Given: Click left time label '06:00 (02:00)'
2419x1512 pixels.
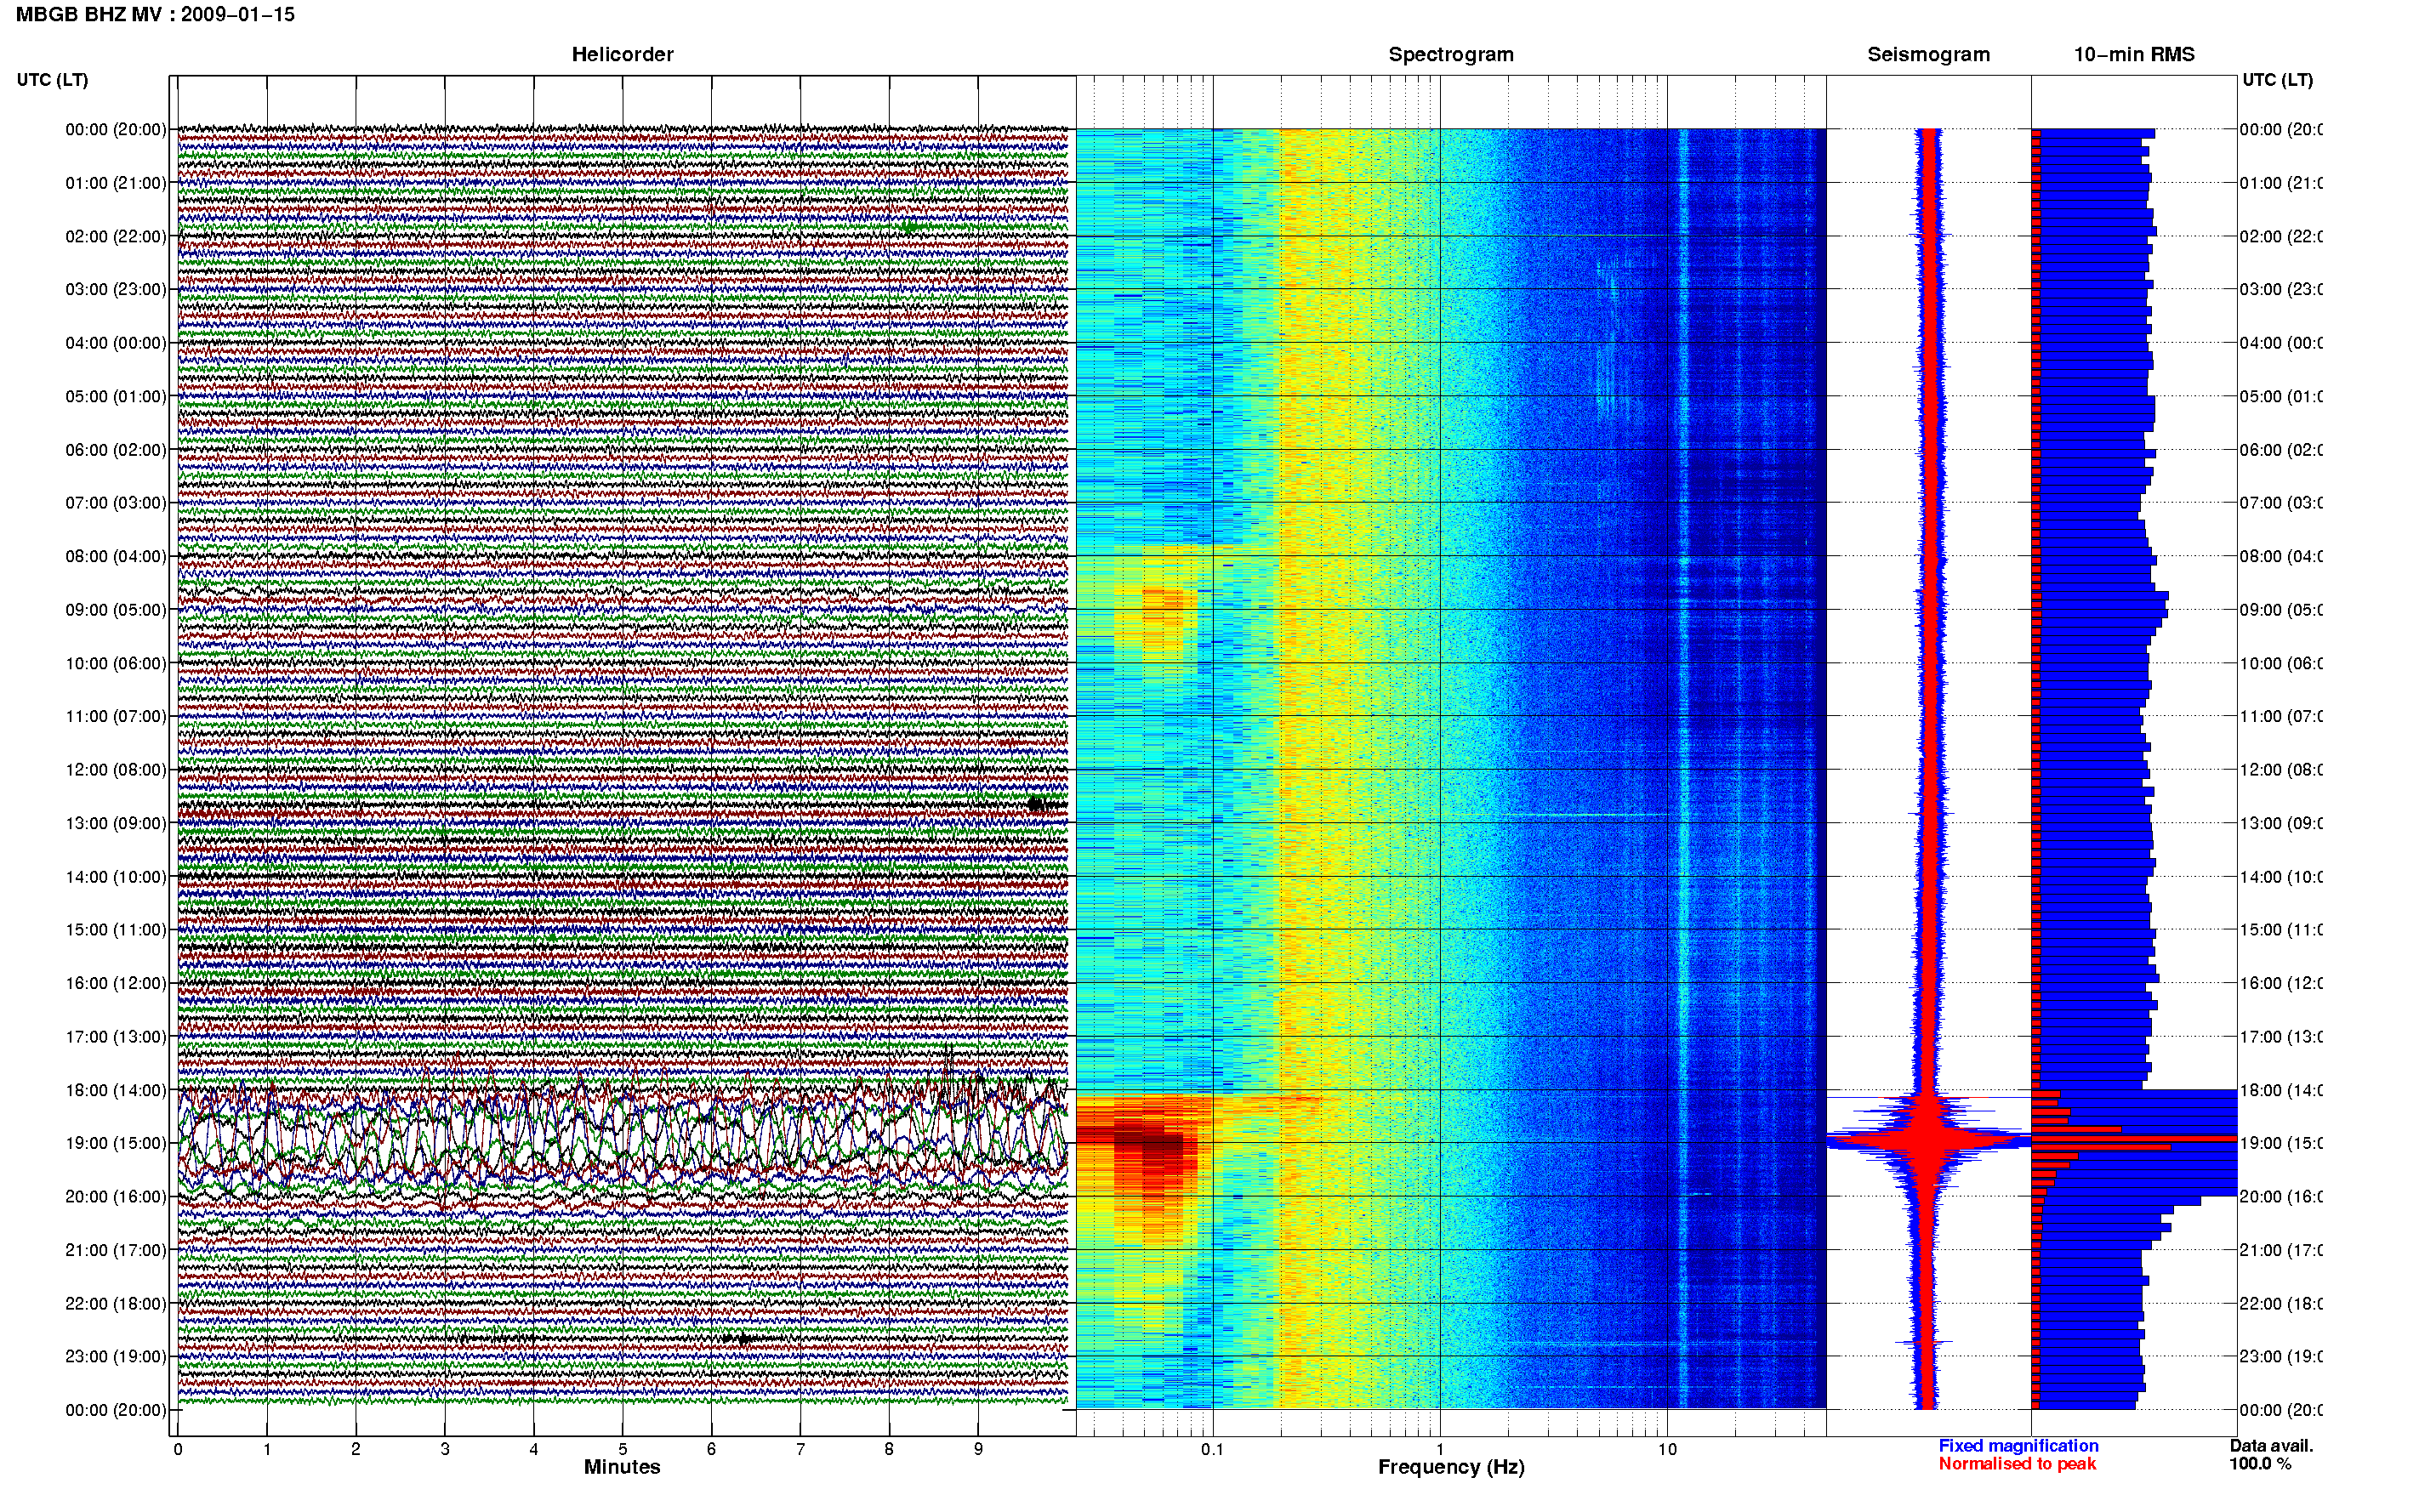Looking at the screenshot, I should click(x=116, y=450).
